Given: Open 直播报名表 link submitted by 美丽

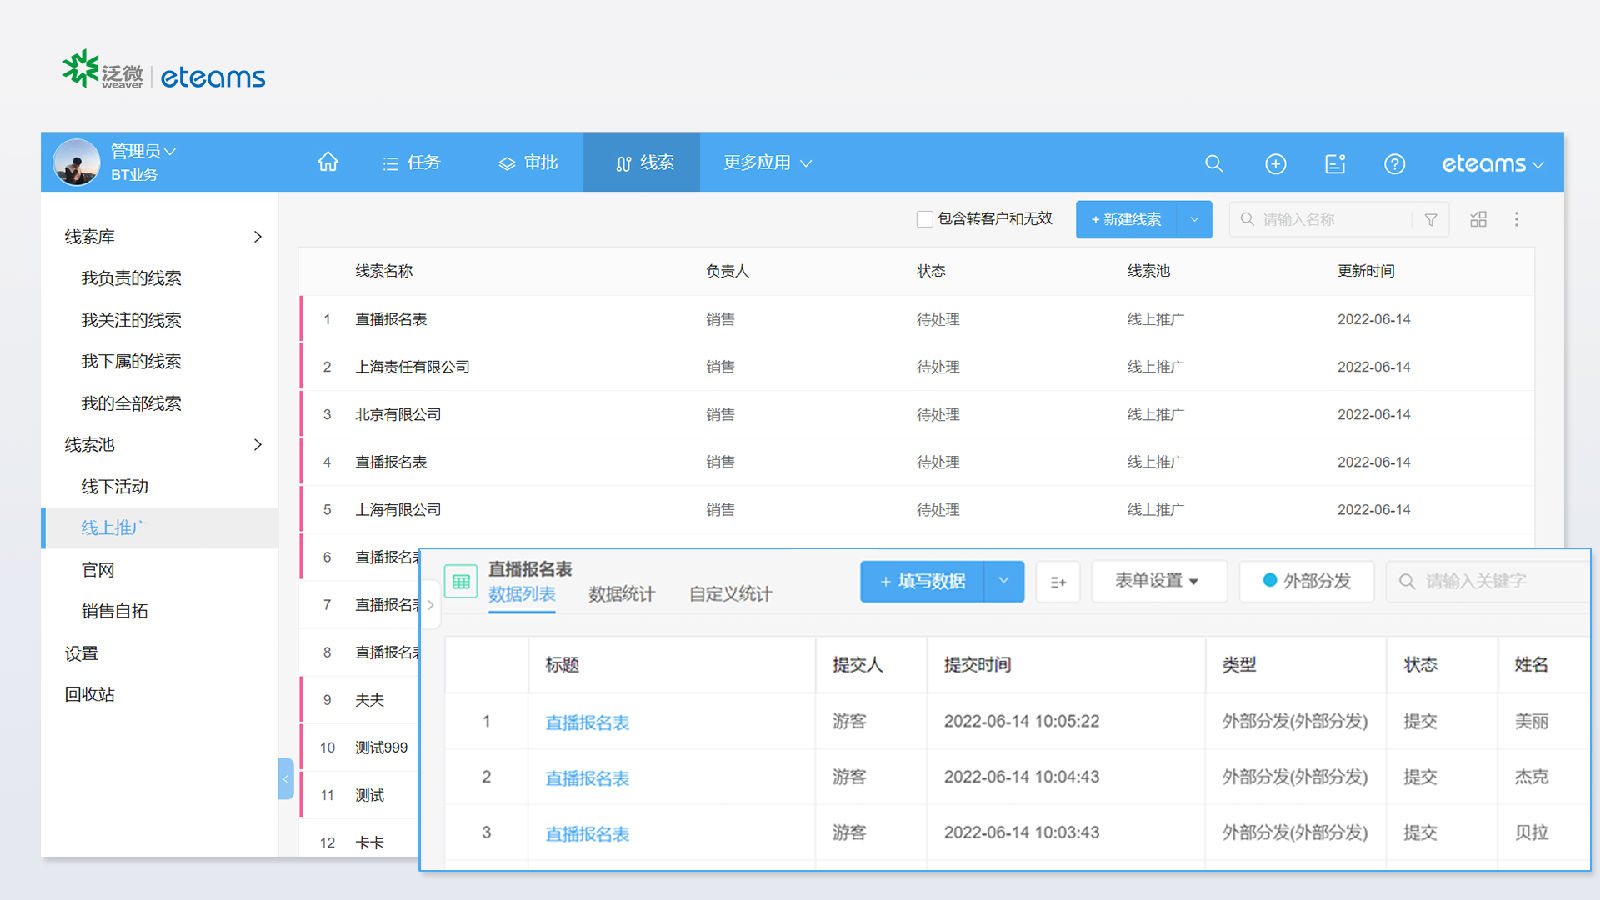Looking at the screenshot, I should [587, 723].
